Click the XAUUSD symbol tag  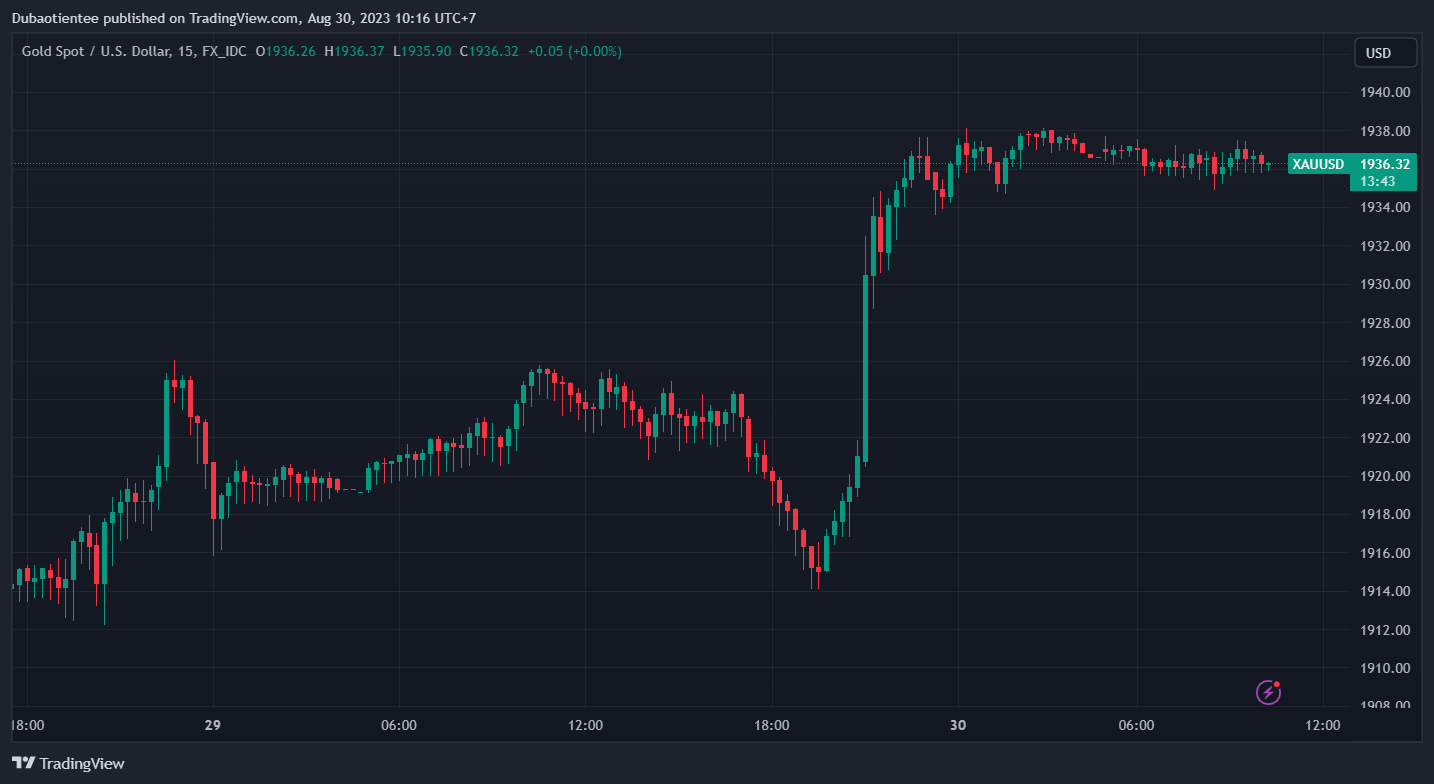pyautogui.click(x=1317, y=164)
